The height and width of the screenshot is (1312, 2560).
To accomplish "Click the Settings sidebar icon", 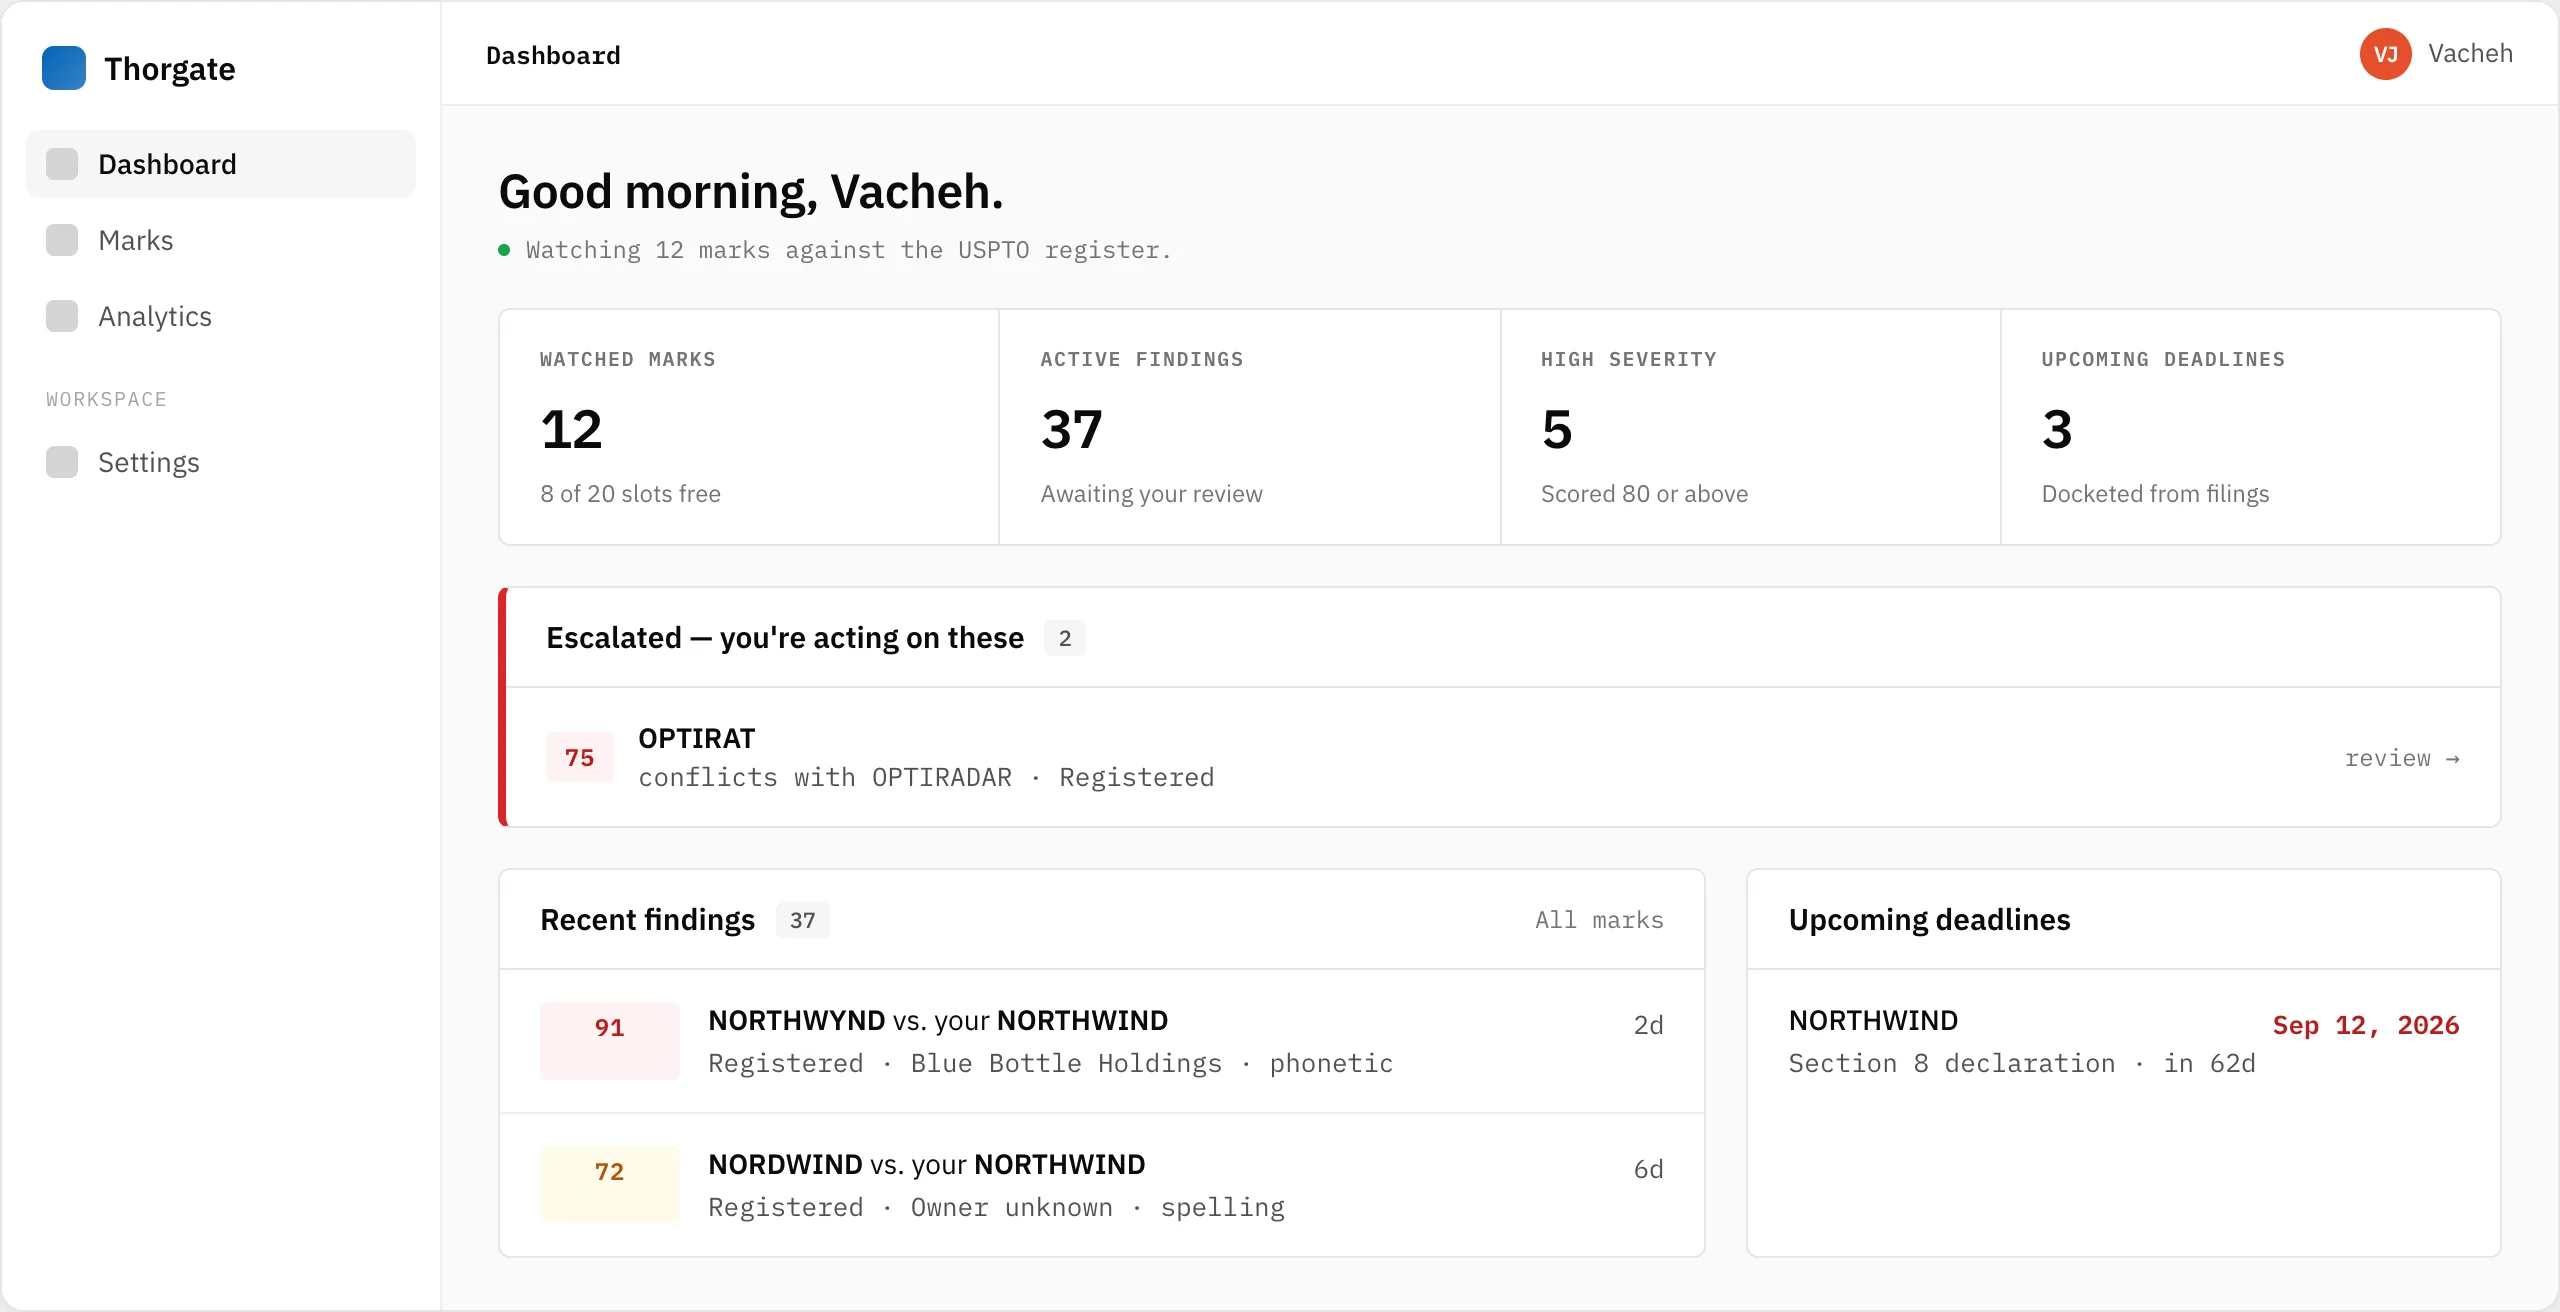I will click(62, 462).
